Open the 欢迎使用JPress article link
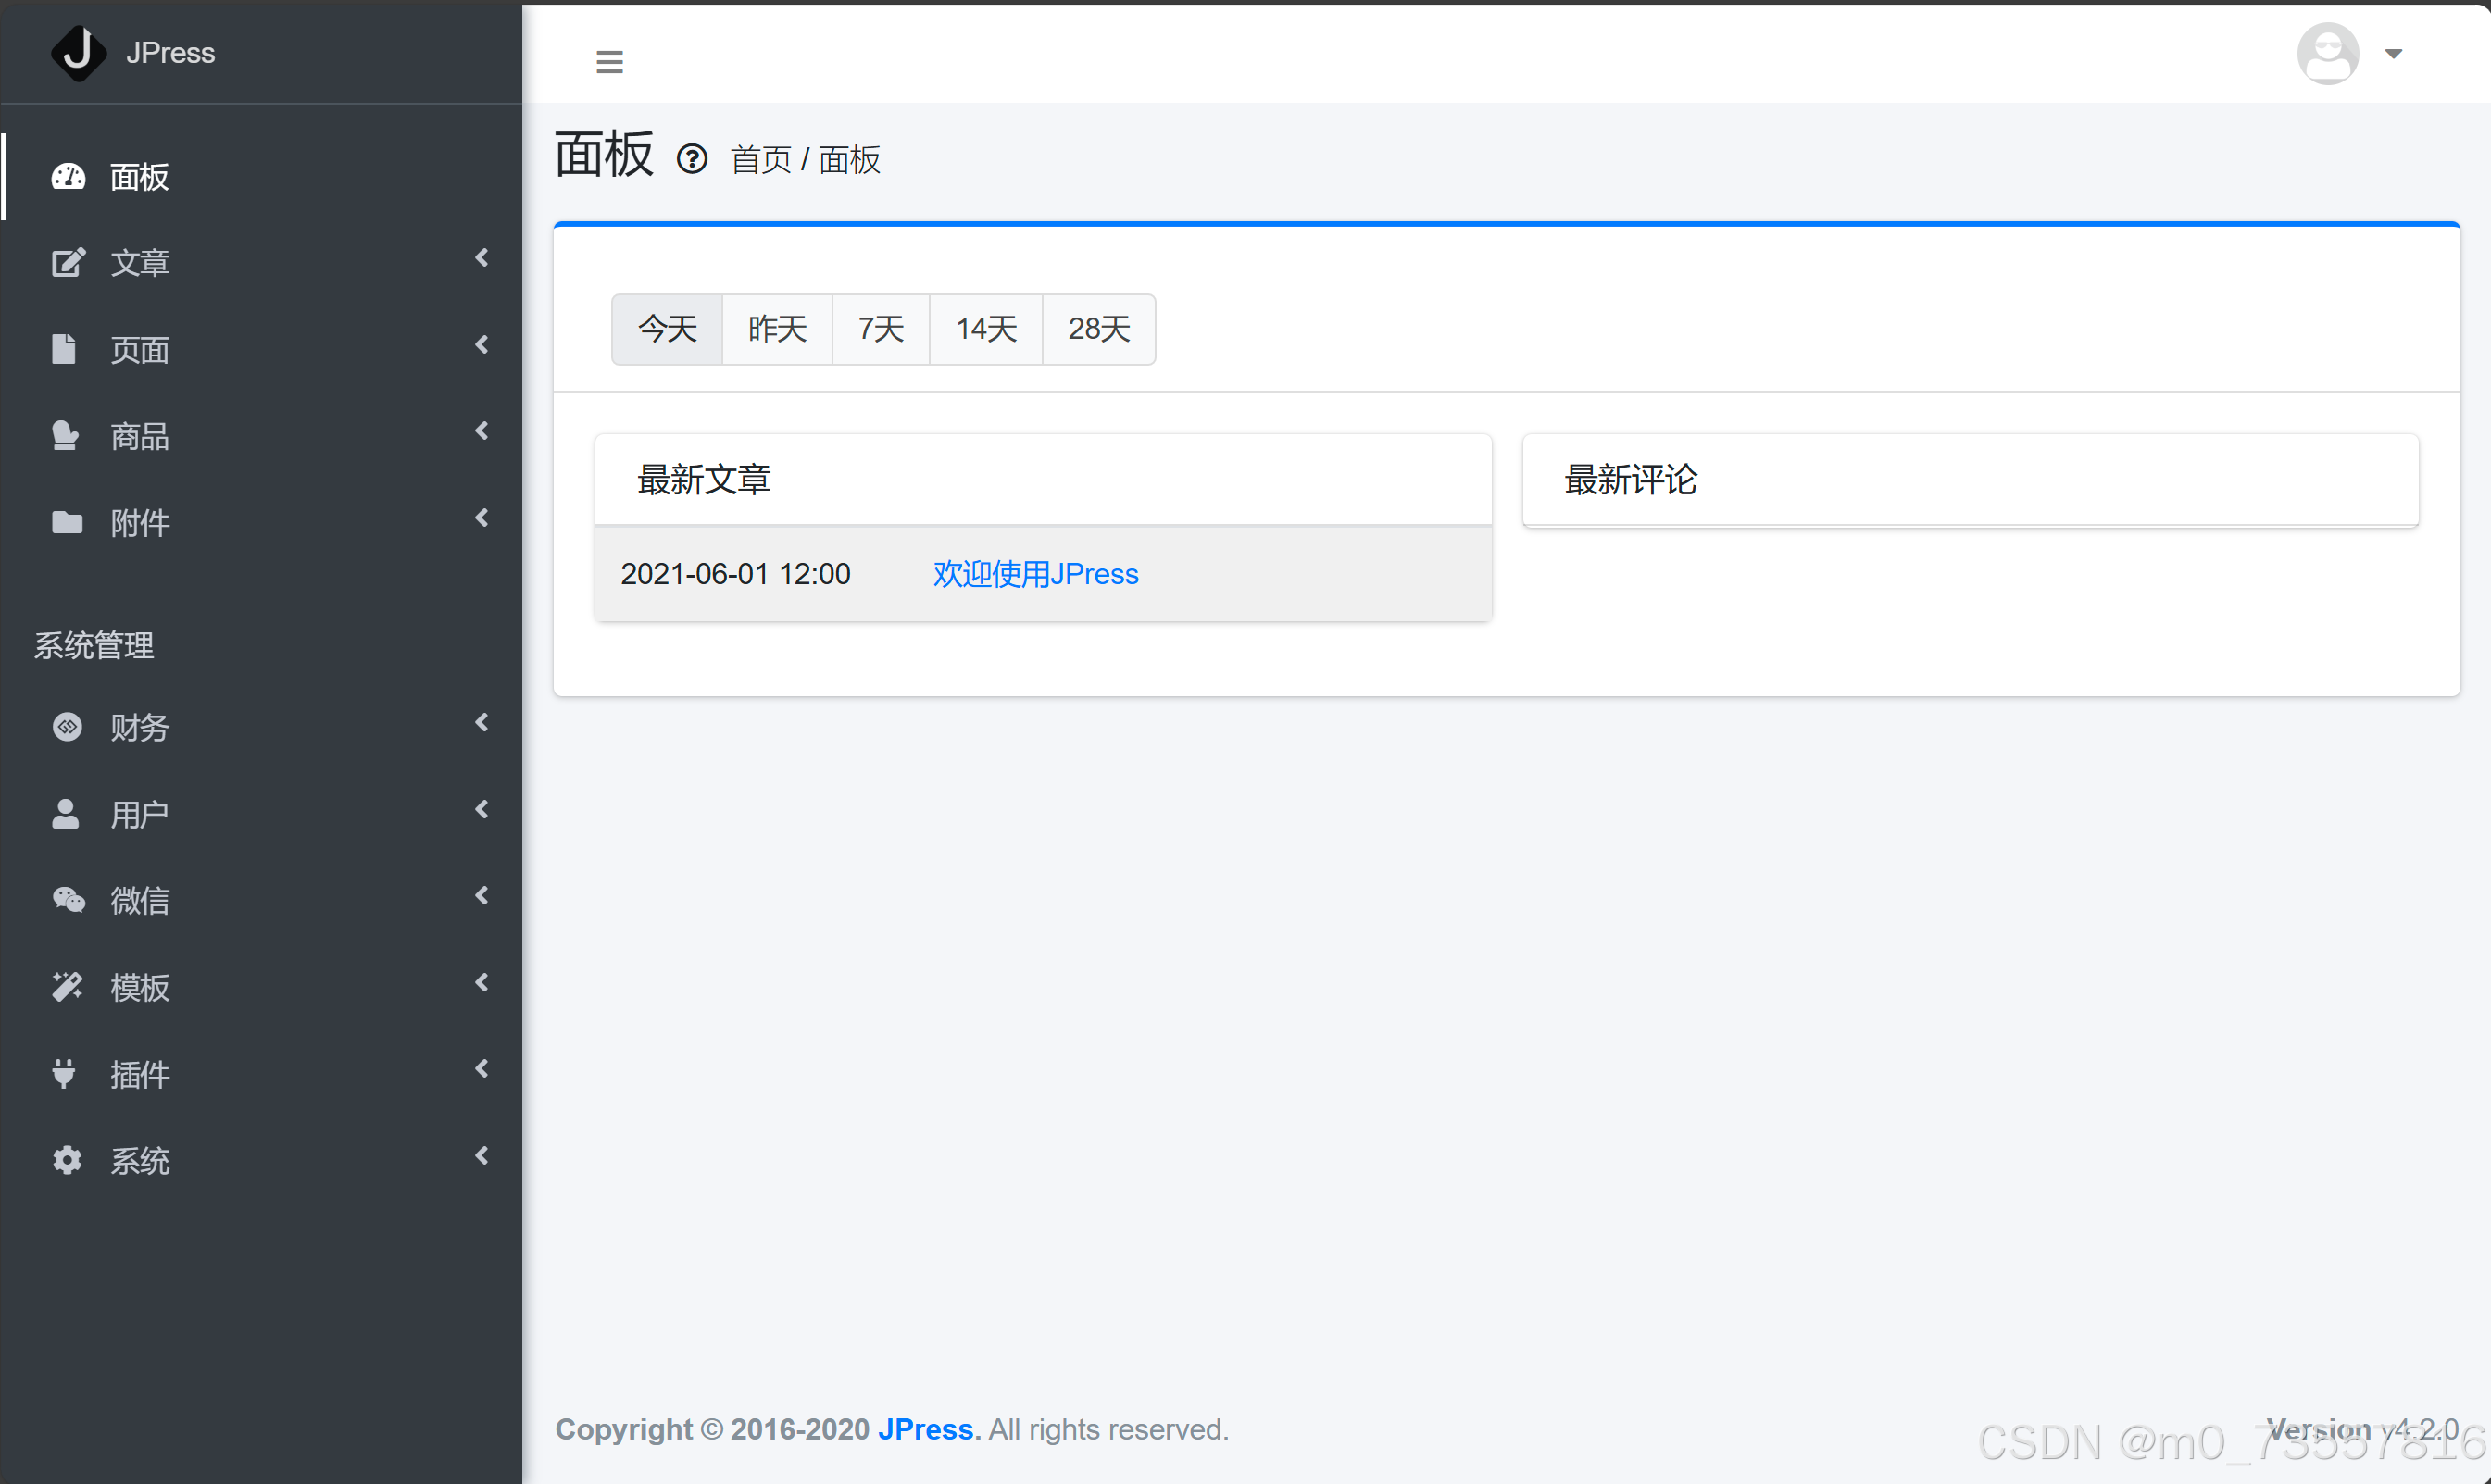 pyautogui.click(x=1035, y=573)
